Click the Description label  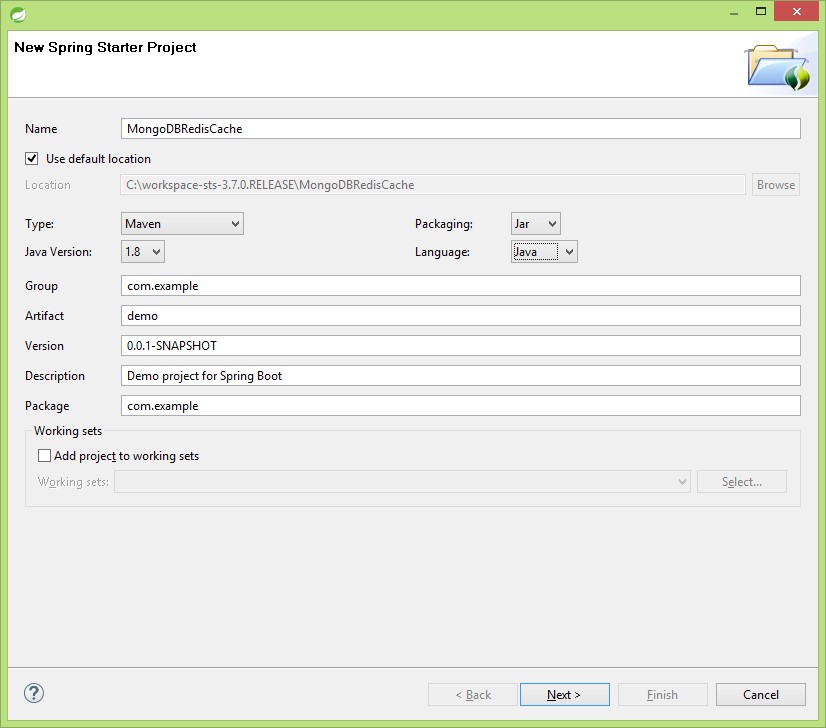[55, 376]
